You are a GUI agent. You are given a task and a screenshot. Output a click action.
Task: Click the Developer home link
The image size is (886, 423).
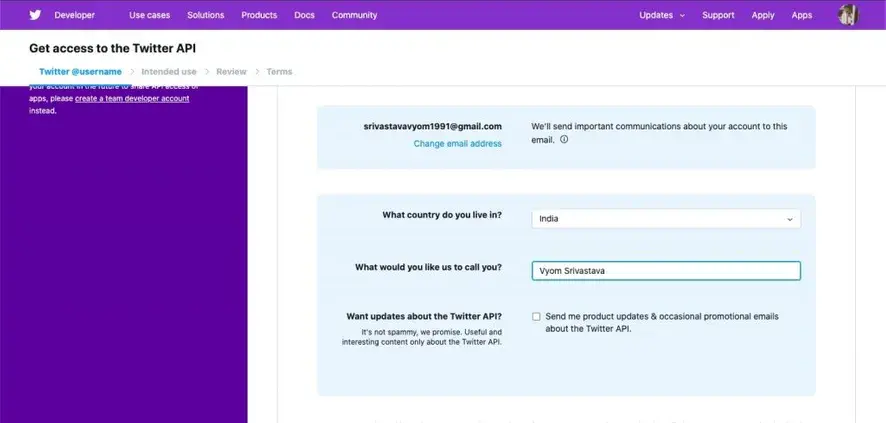pos(75,15)
